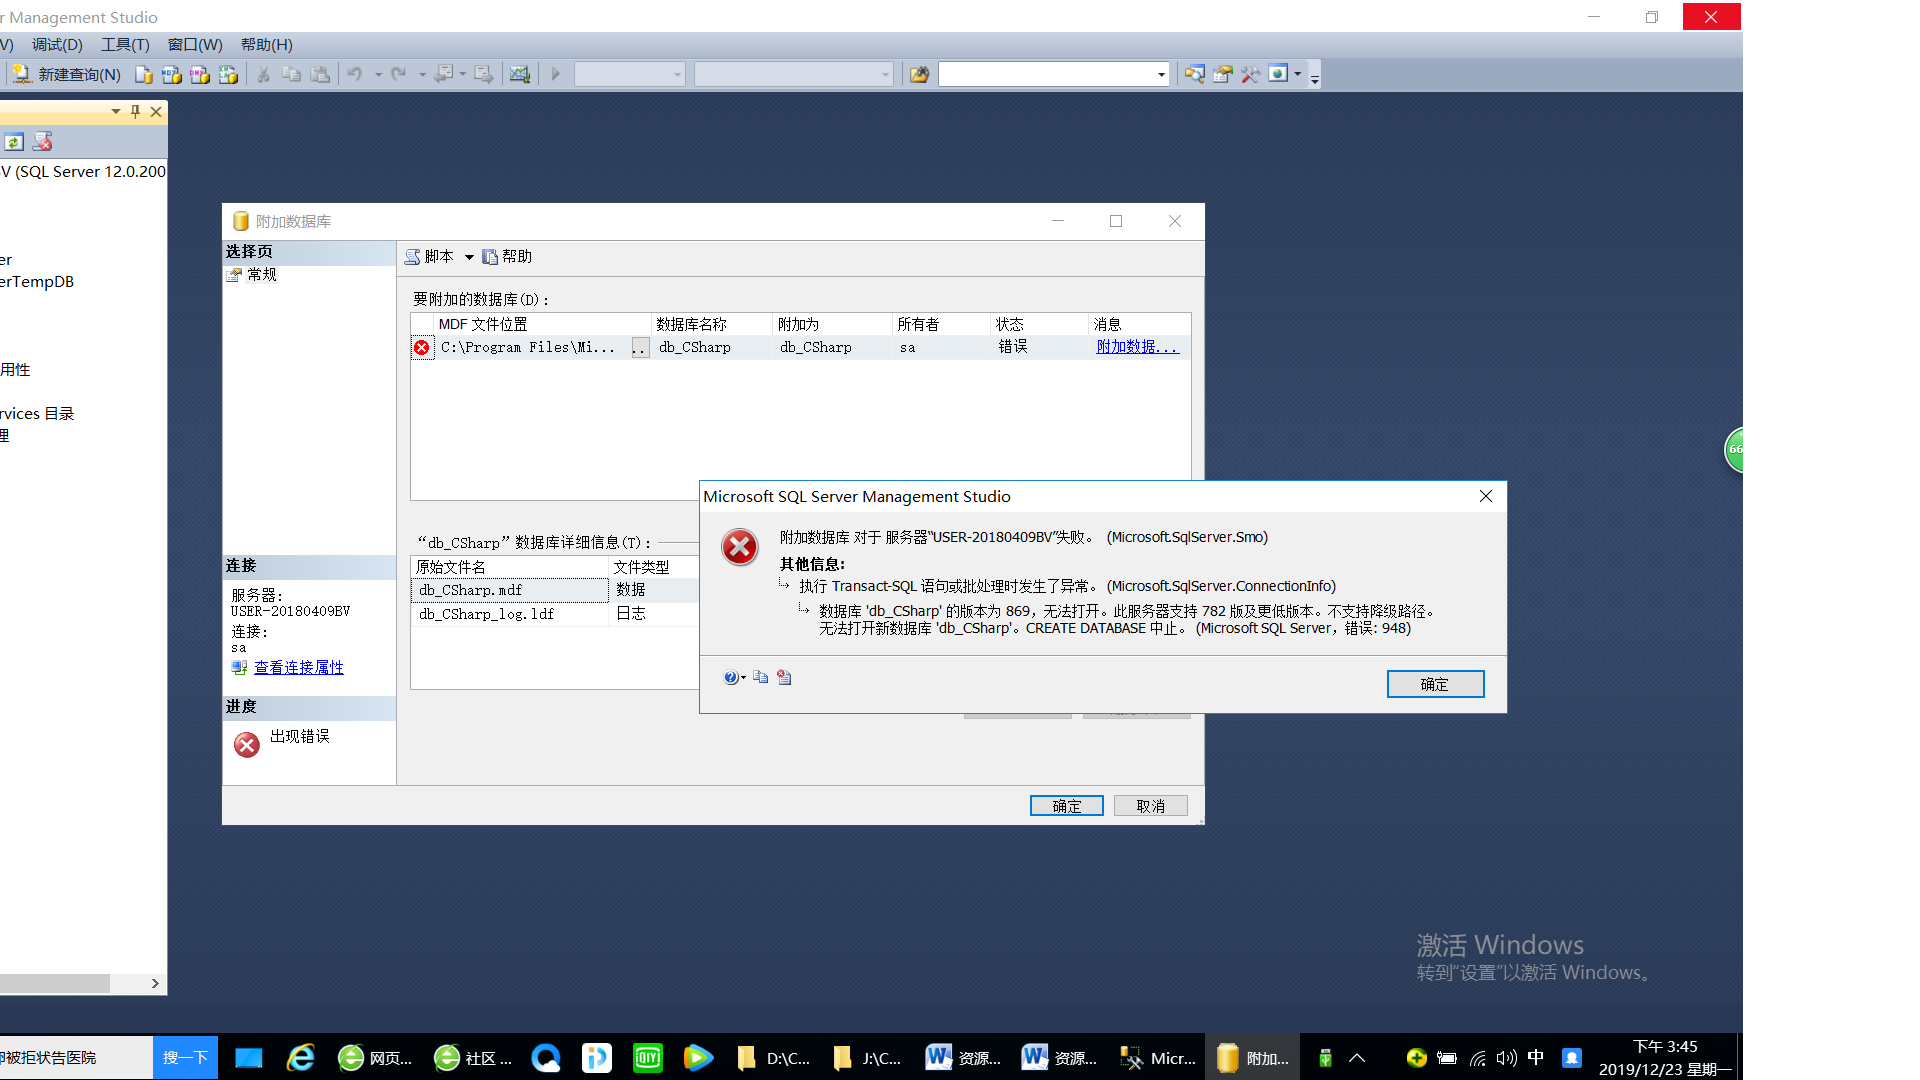Close the Microsoft SQL Server Management Studio error dialog
1920x1080 pixels.
click(x=1486, y=497)
